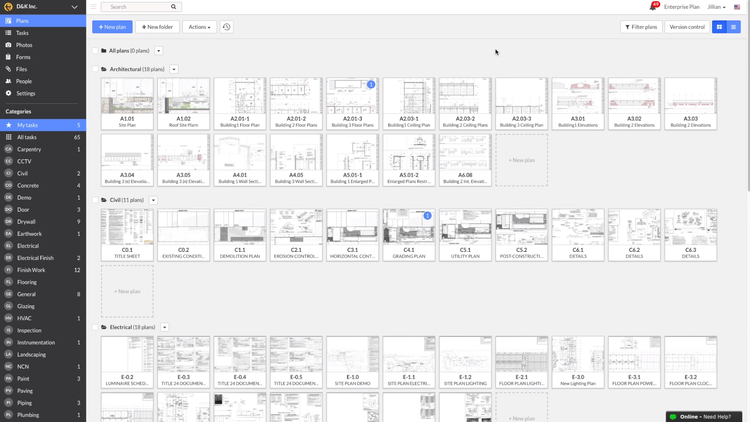Click the search magnifier icon
Viewport: 750px width, 422px height.
pyautogui.click(x=174, y=7)
